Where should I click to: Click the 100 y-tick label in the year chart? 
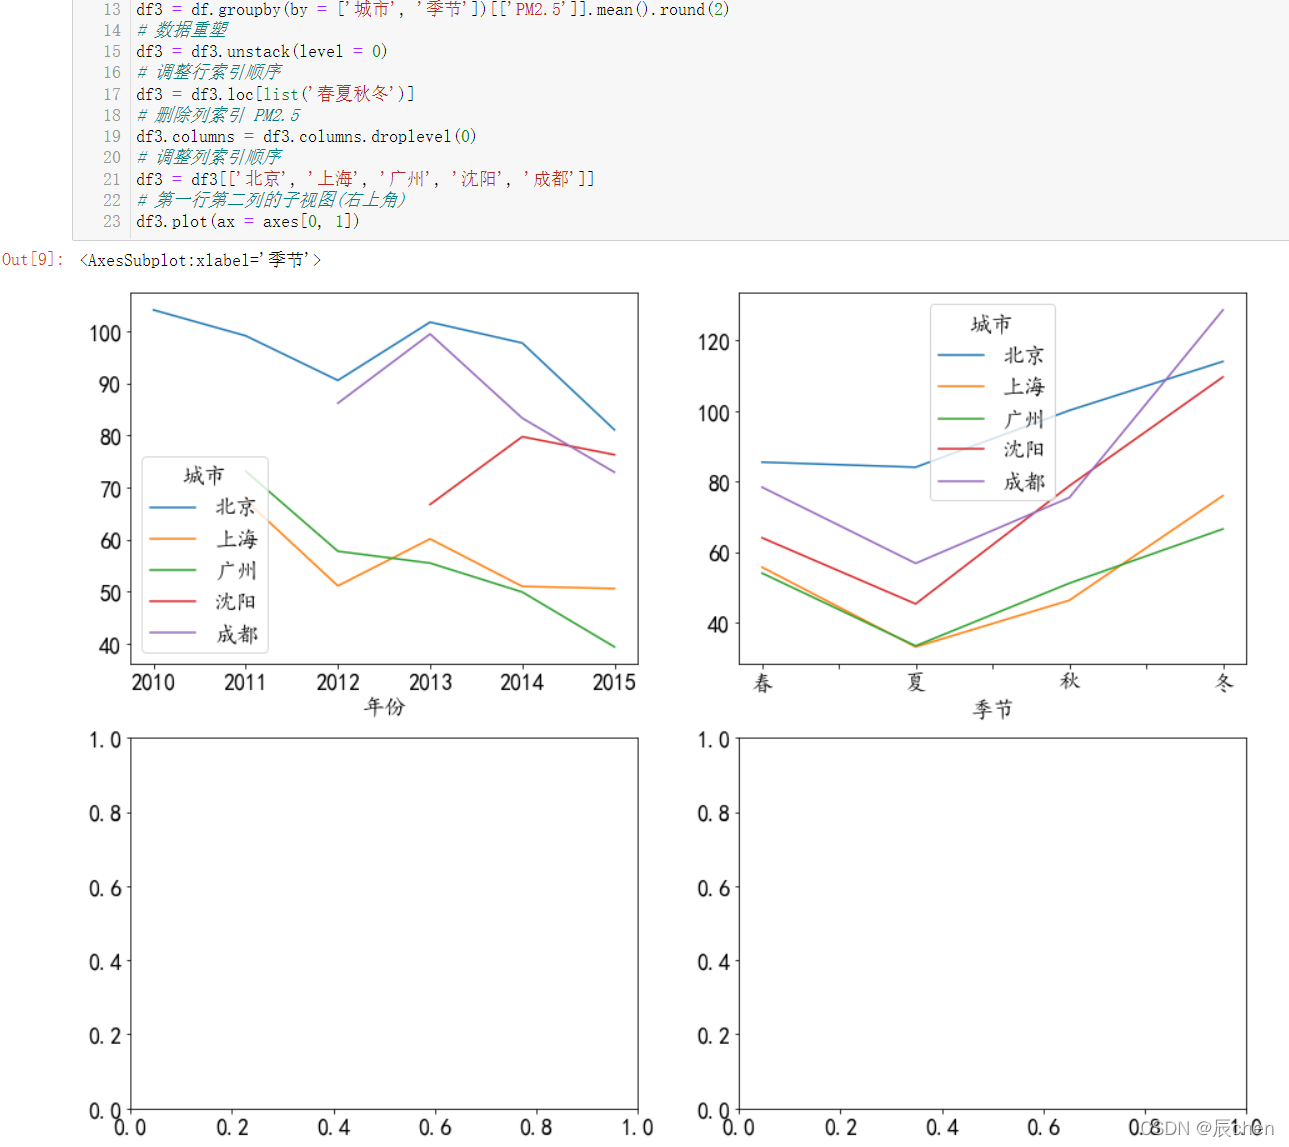pyautogui.click(x=105, y=333)
